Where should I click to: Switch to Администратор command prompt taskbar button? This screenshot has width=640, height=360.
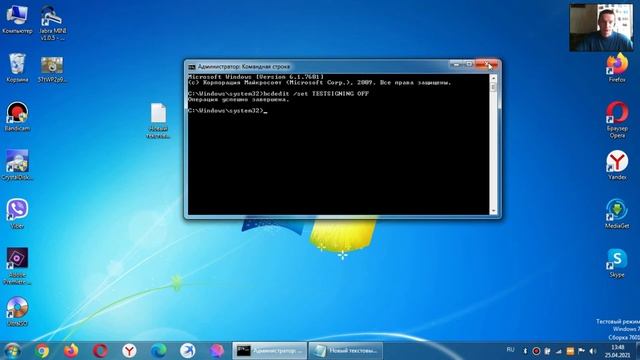pyautogui.click(x=270, y=351)
